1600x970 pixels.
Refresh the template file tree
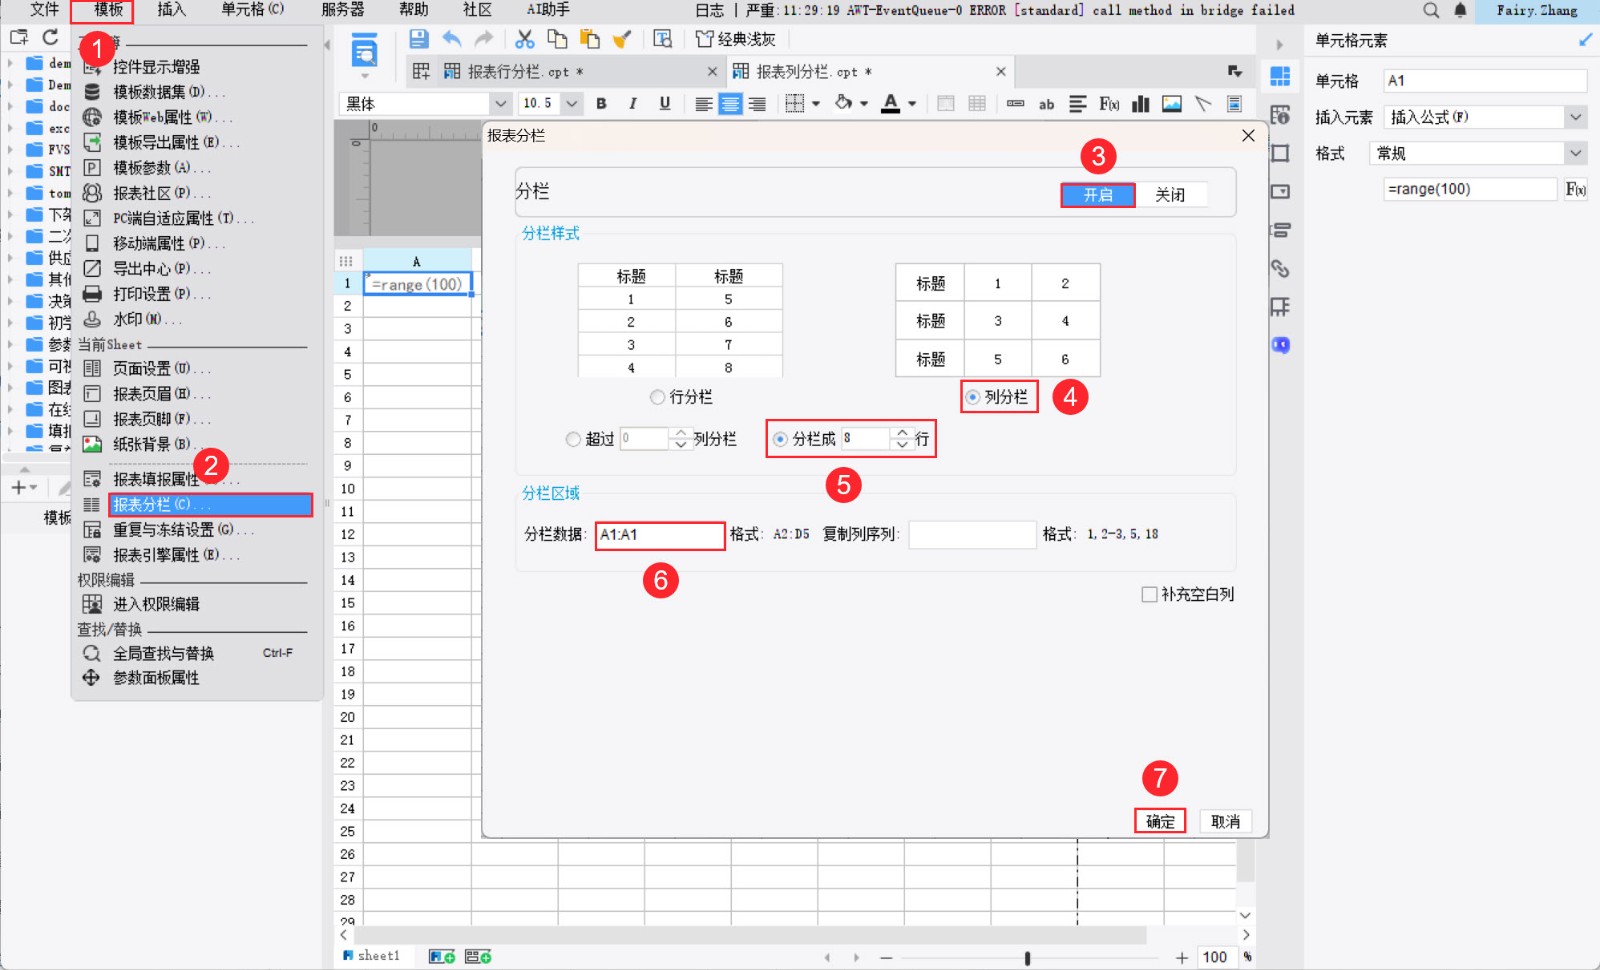(x=50, y=38)
